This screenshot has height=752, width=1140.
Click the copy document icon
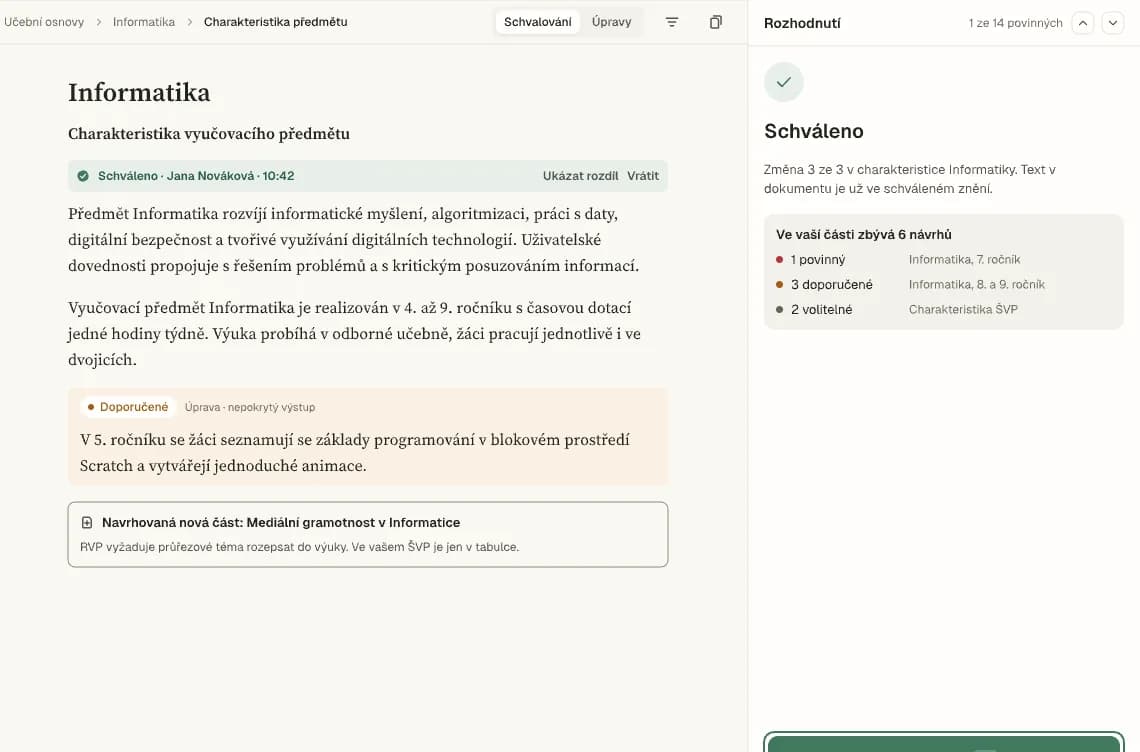(x=715, y=23)
